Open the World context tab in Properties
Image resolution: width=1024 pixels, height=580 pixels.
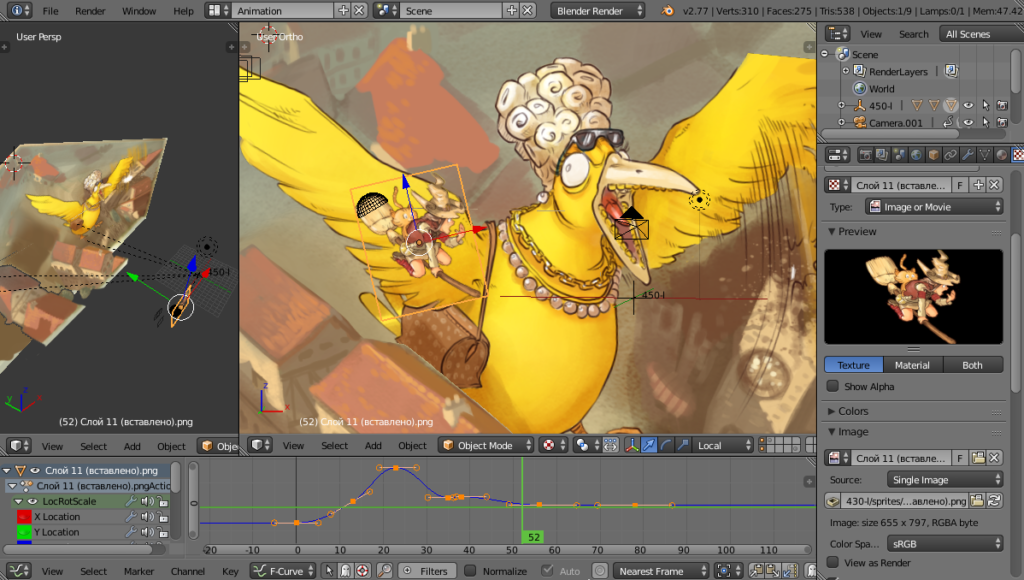pos(916,155)
